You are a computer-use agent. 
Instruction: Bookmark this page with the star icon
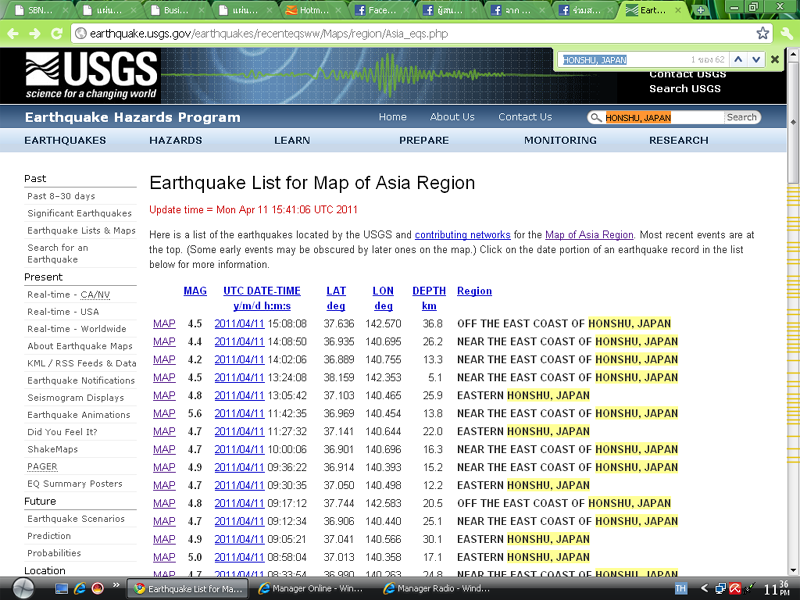click(762, 33)
